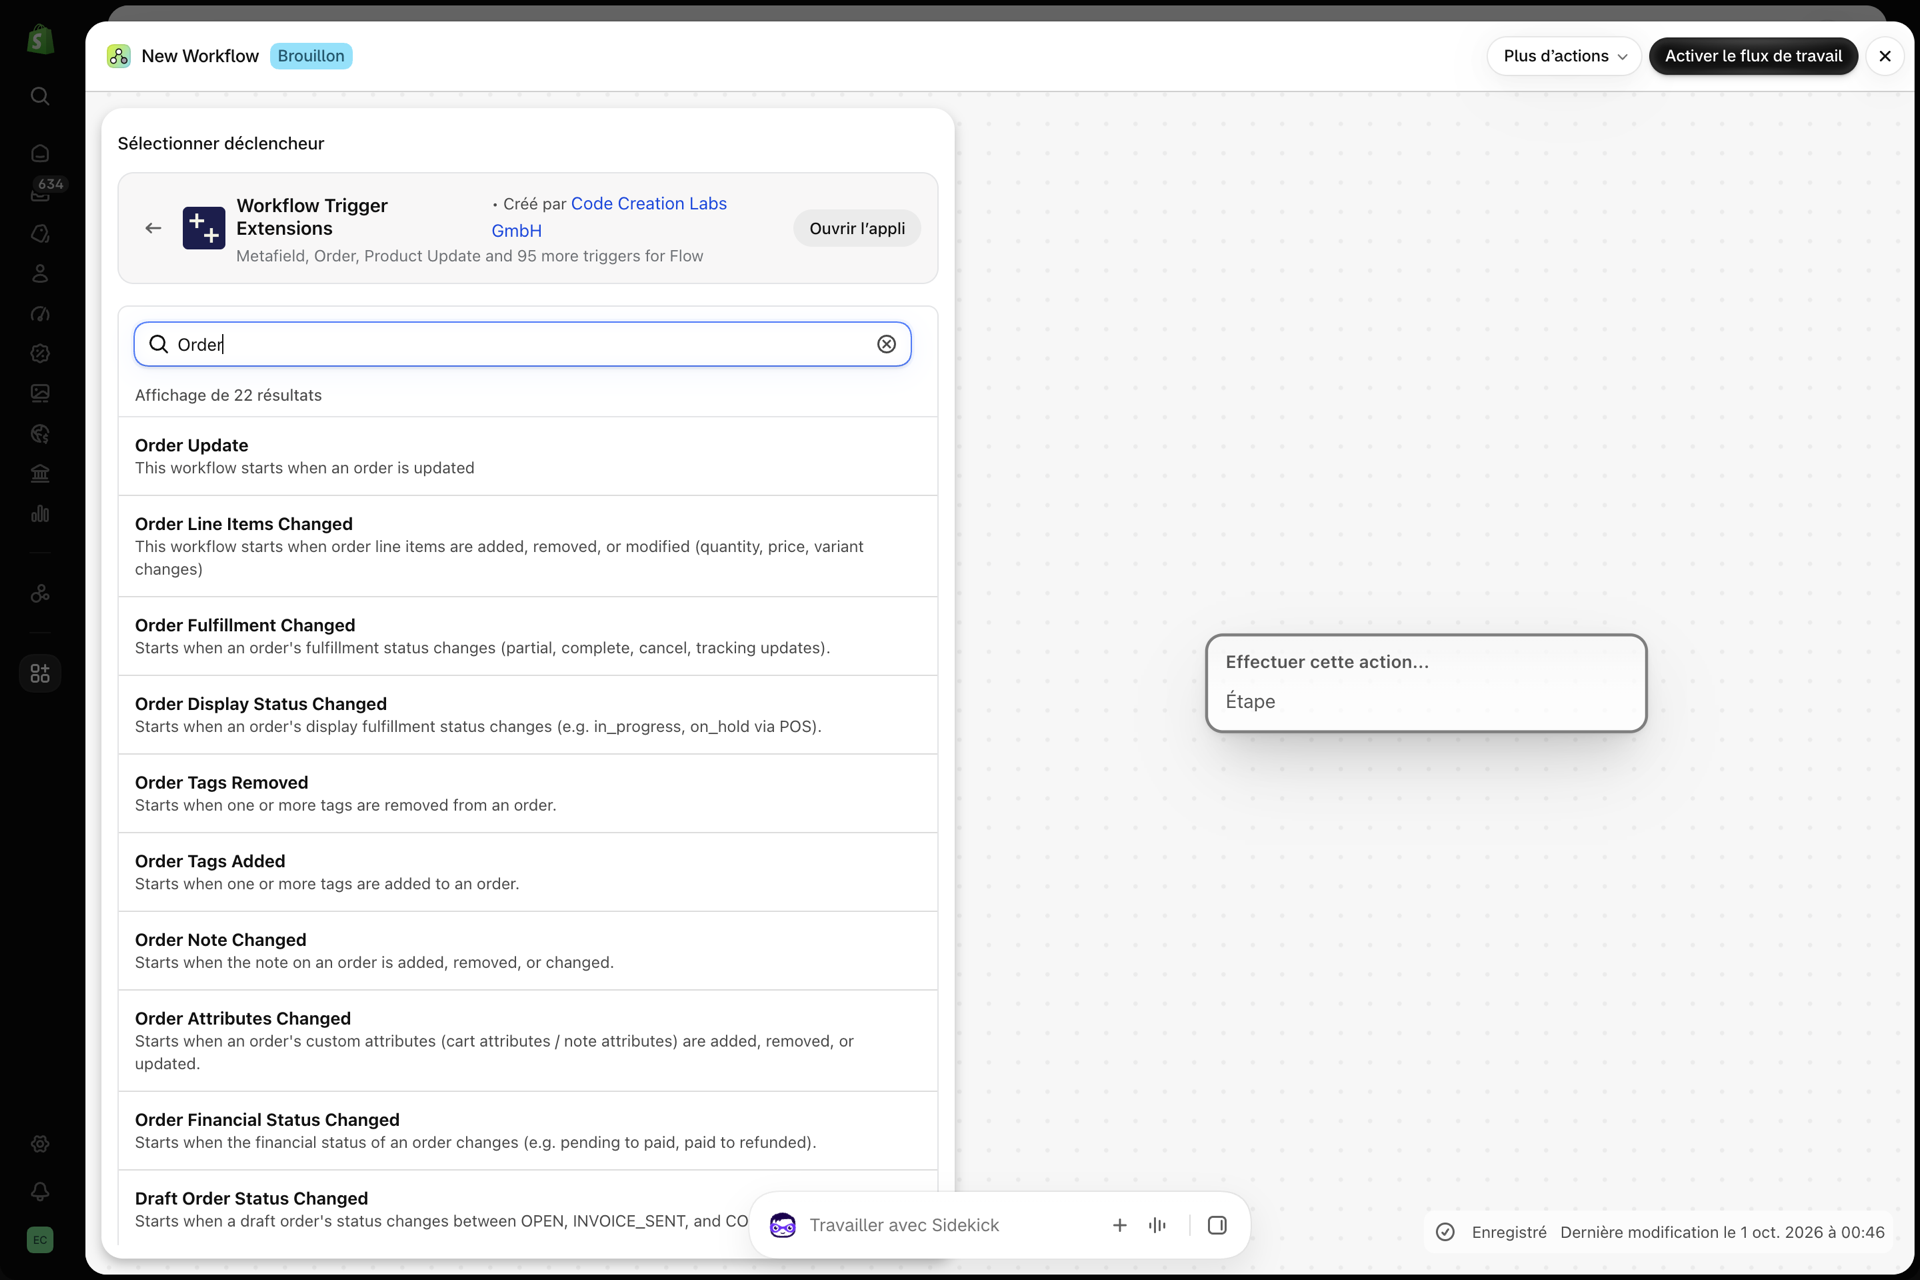Open Analytics via sidebar bar chart icon
This screenshot has height=1280, width=1920.
pos(40,513)
